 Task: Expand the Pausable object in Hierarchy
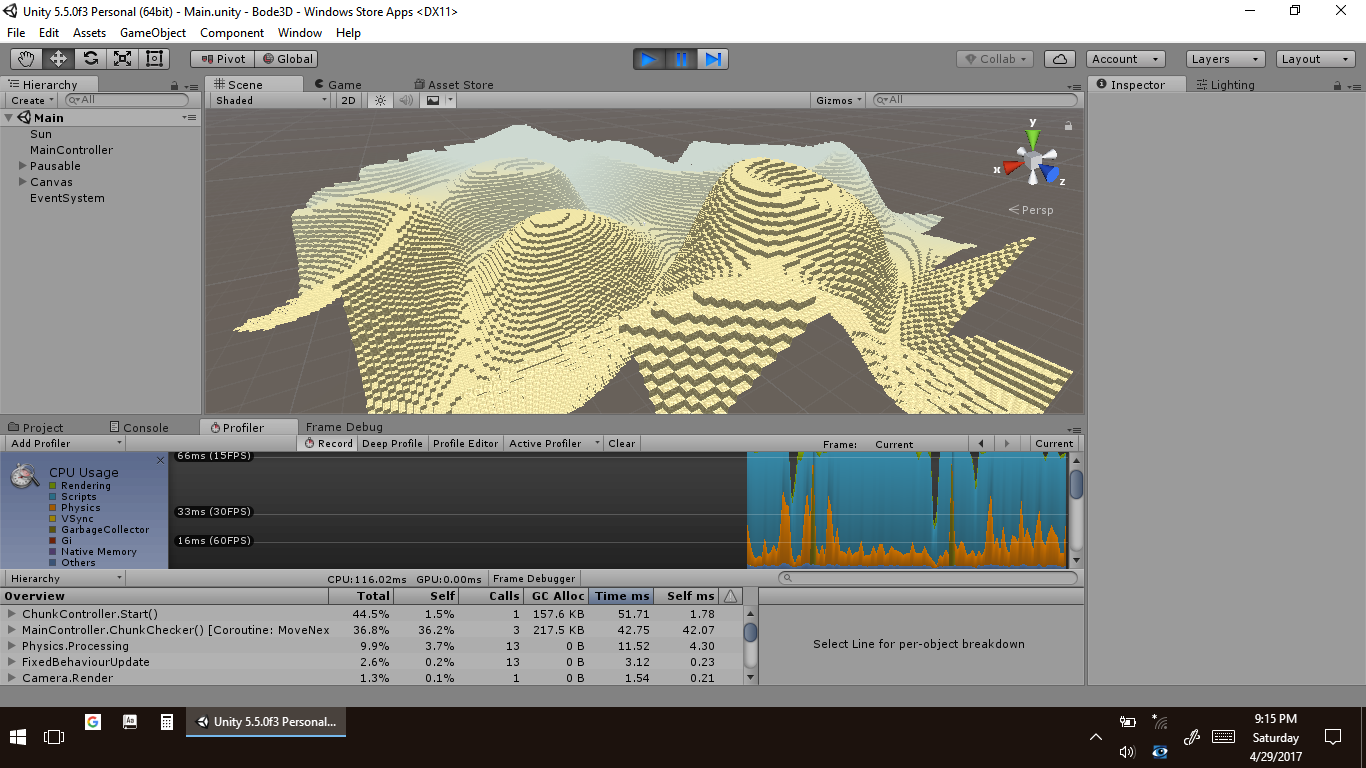point(23,166)
